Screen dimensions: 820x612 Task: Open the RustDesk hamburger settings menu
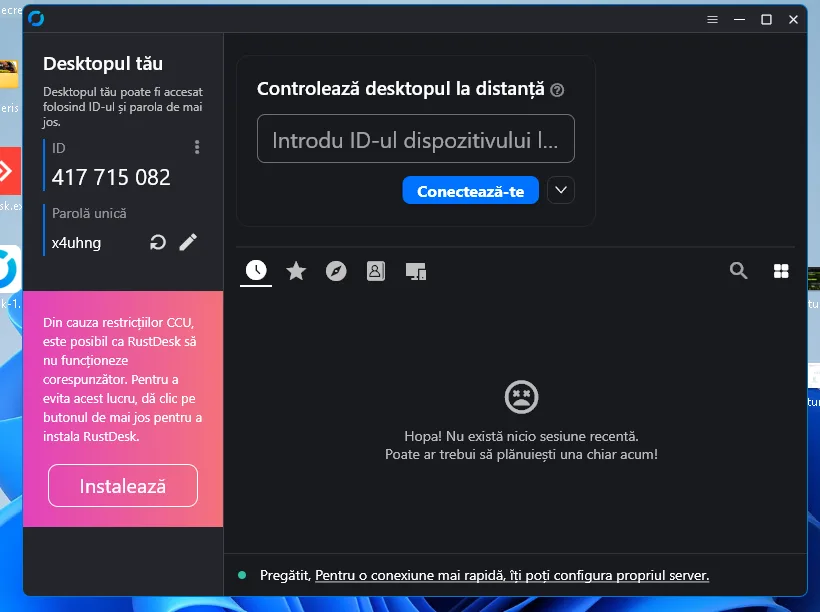pyautogui.click(x=712, y=19)
